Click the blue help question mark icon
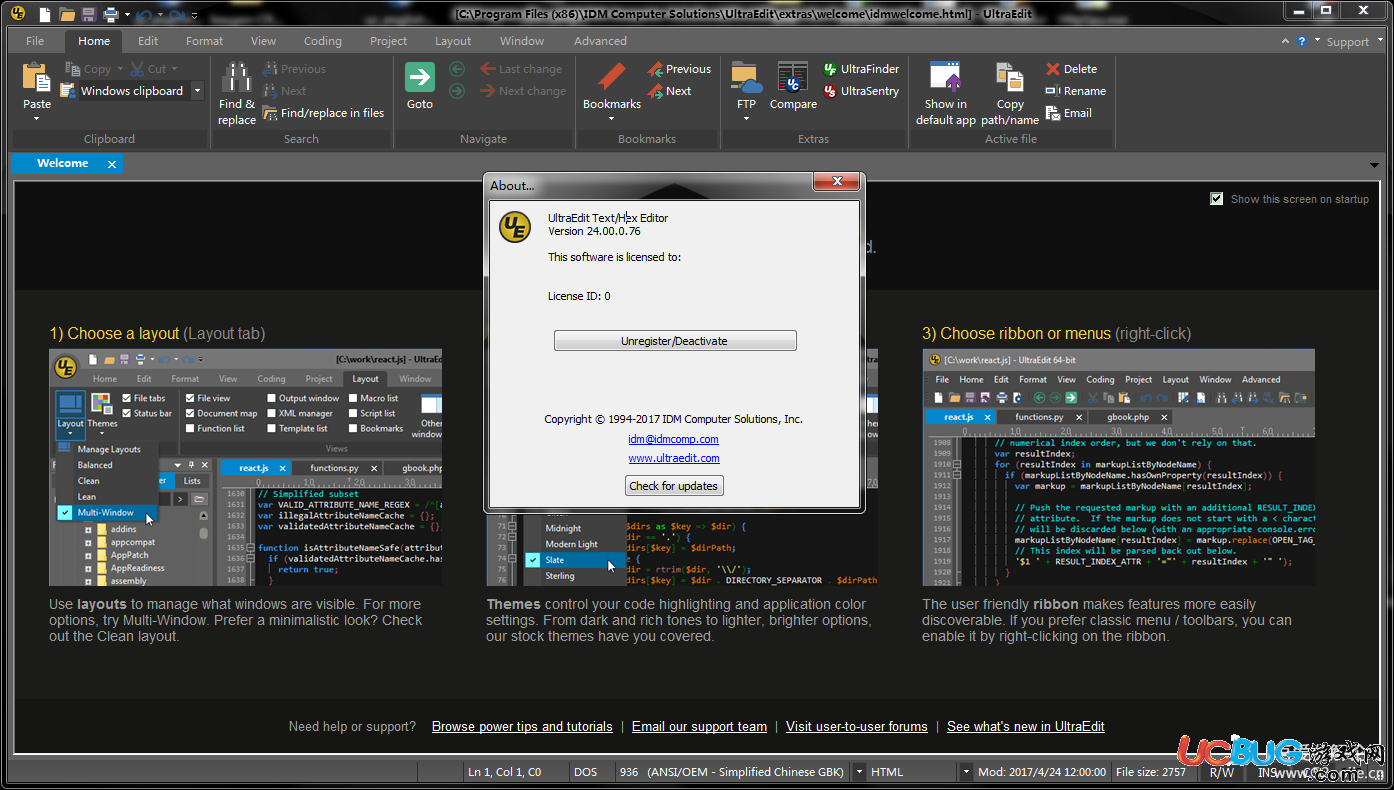 pyautogui.click(x=1301, y=41)
